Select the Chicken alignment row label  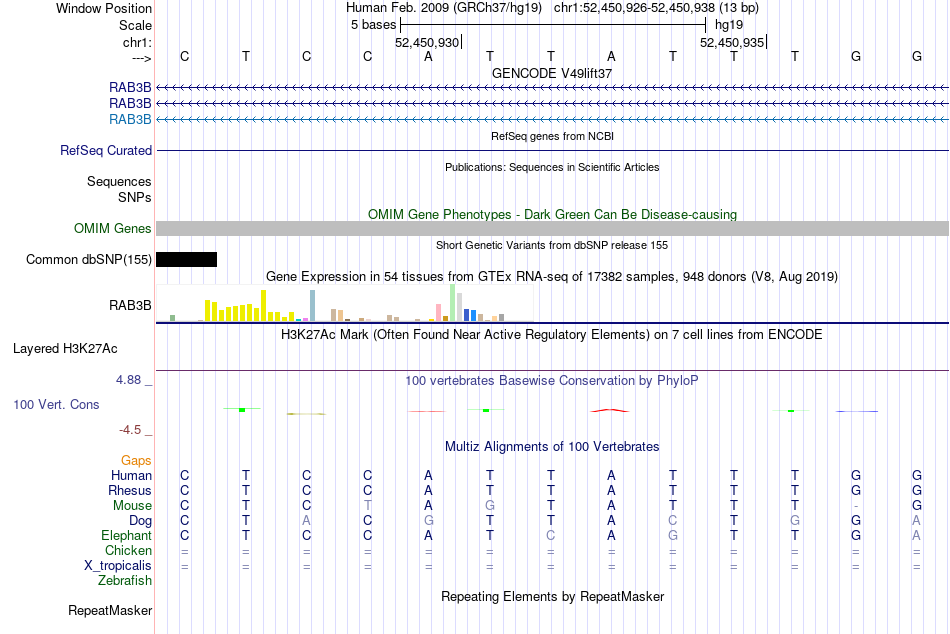[x=128, y=550]
